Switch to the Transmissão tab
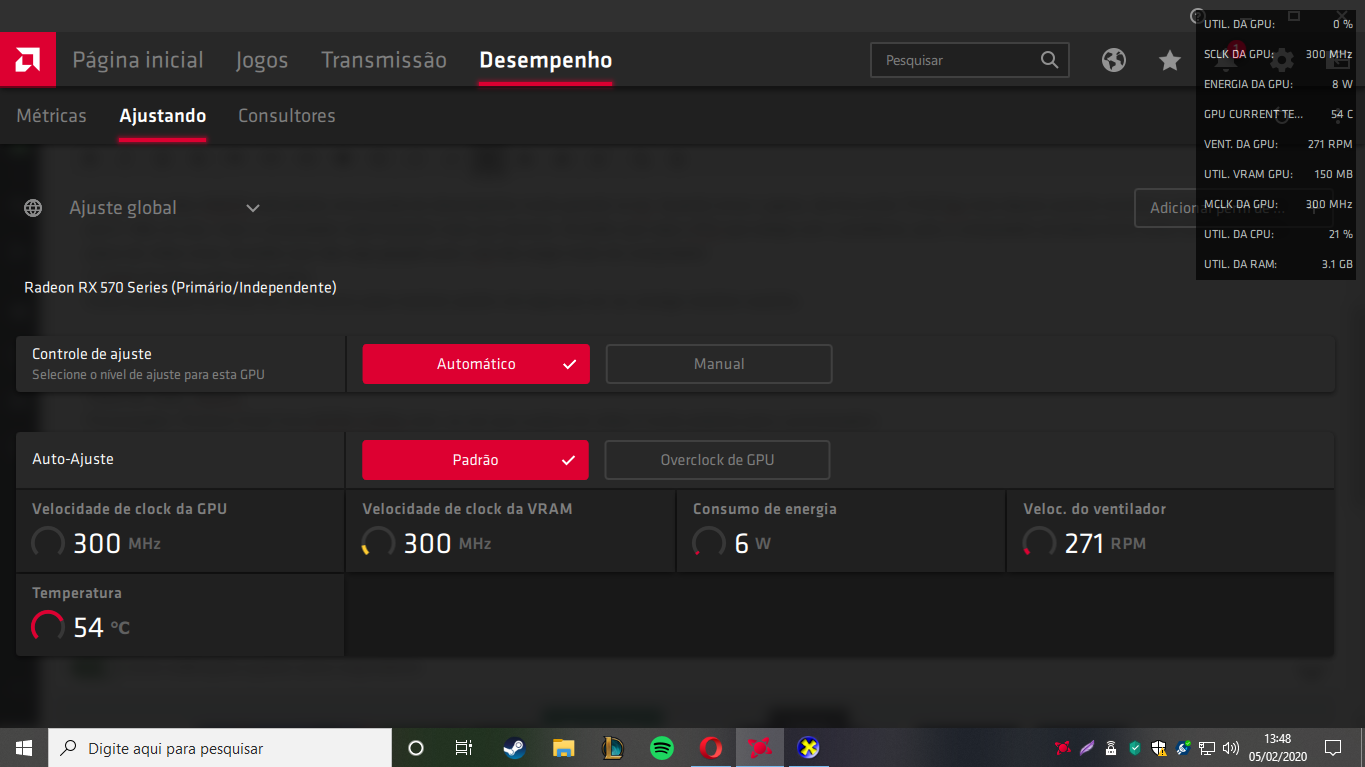The image size is (1365, 767). pyautogui.click(x=384, y=60)
